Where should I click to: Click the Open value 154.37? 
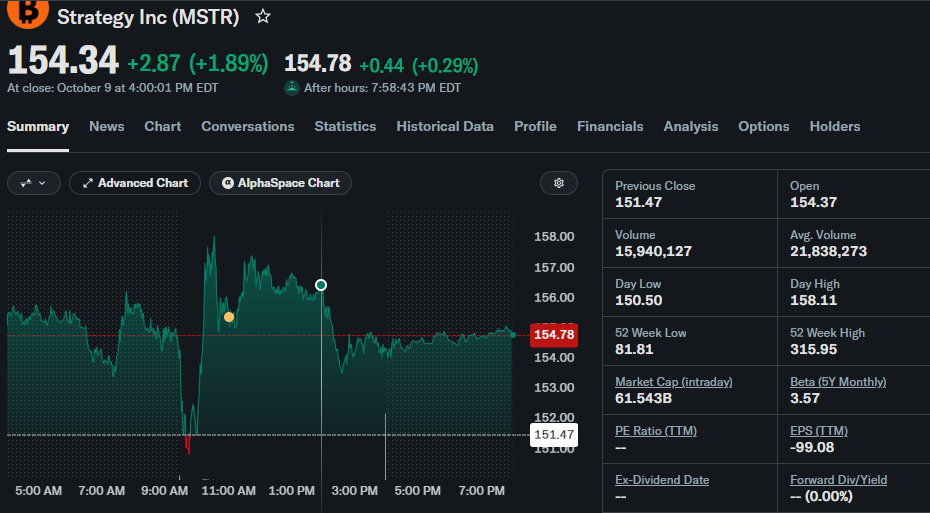813,202
